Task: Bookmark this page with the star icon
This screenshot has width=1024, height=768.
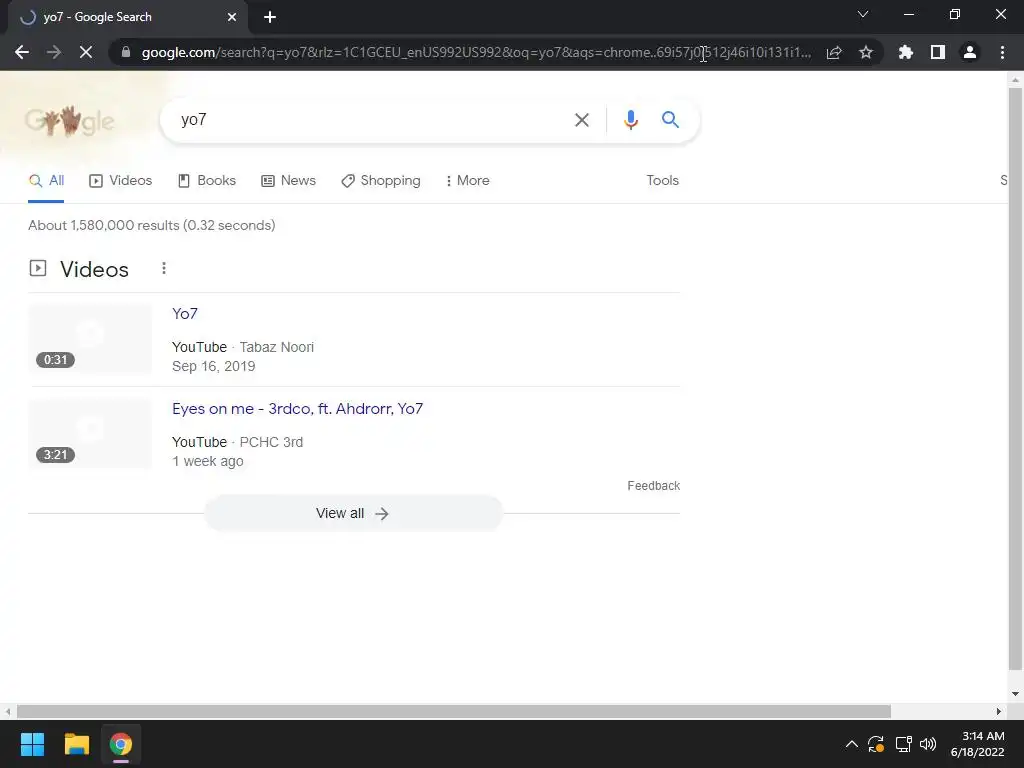Action: 866,52
